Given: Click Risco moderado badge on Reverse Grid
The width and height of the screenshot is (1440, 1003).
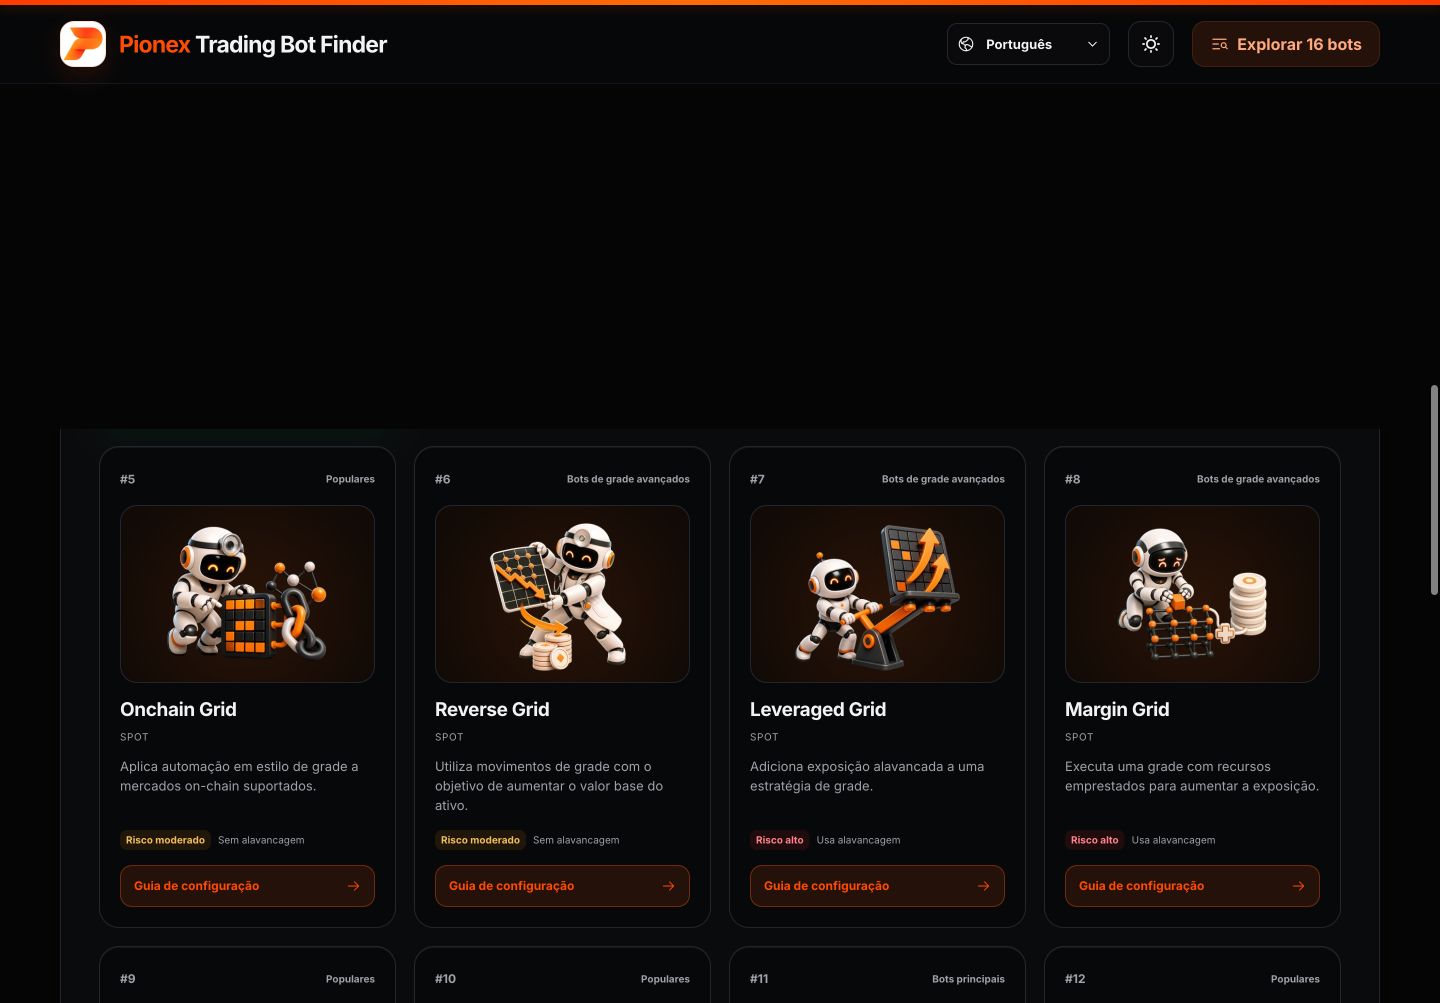Looking at the screenshot, I should pos(480,840).
